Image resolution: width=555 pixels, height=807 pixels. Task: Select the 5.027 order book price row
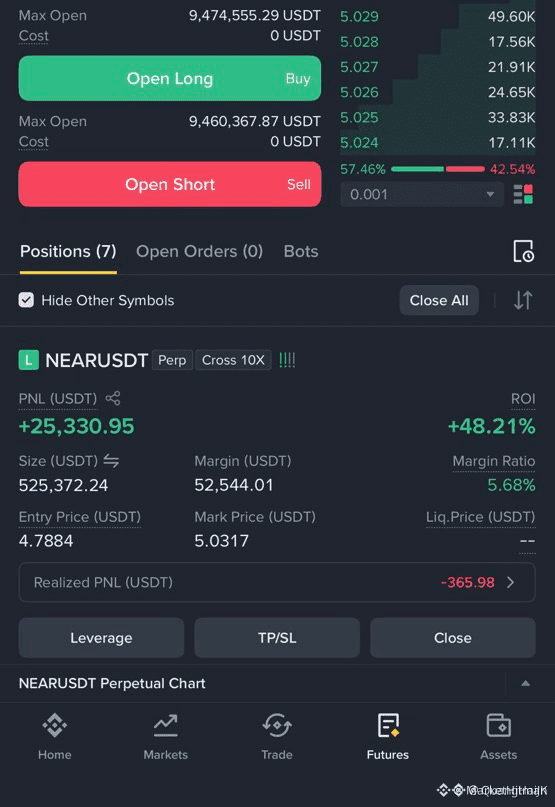coord(438,67)
